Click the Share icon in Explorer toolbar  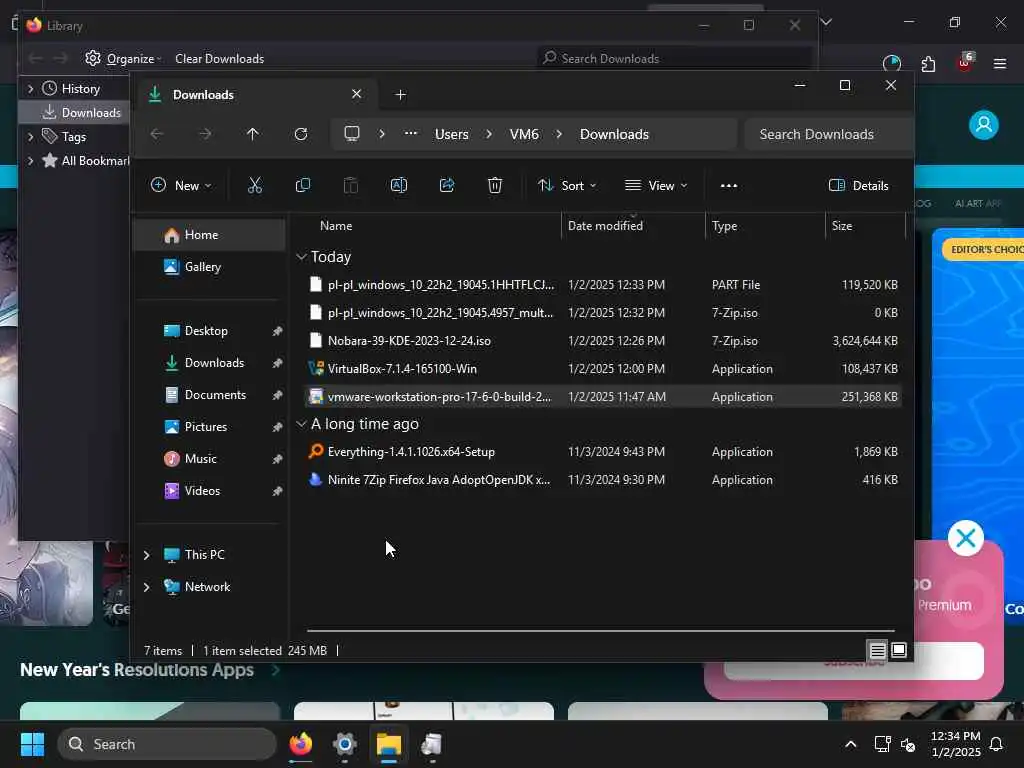click(x=447, y=185)
